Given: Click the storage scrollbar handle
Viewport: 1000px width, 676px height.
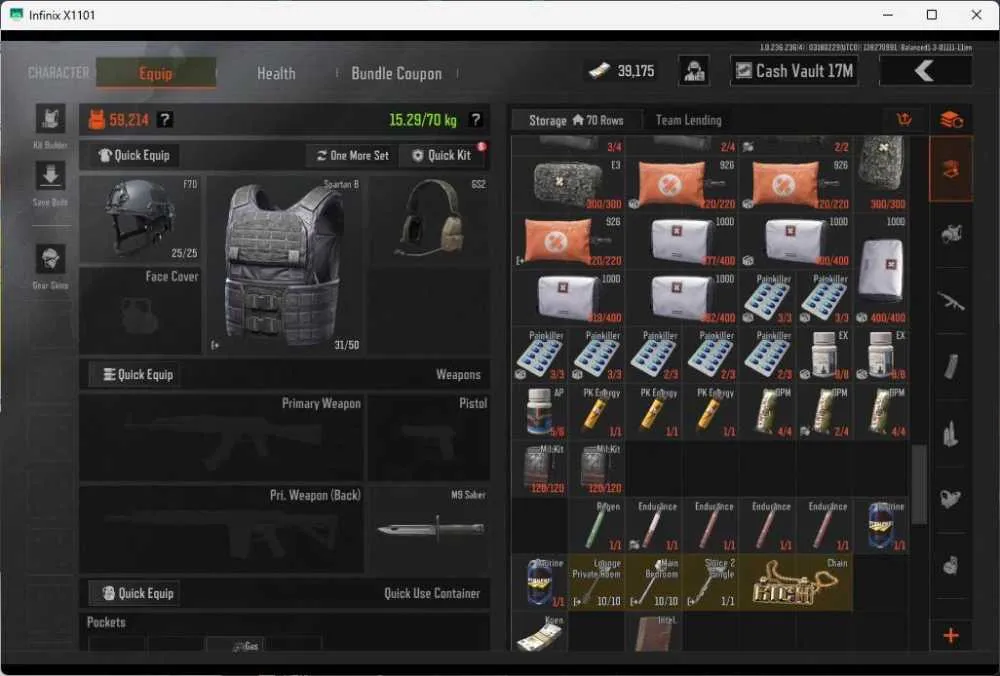Looking at the screenshot, I should tap(919, 485).
